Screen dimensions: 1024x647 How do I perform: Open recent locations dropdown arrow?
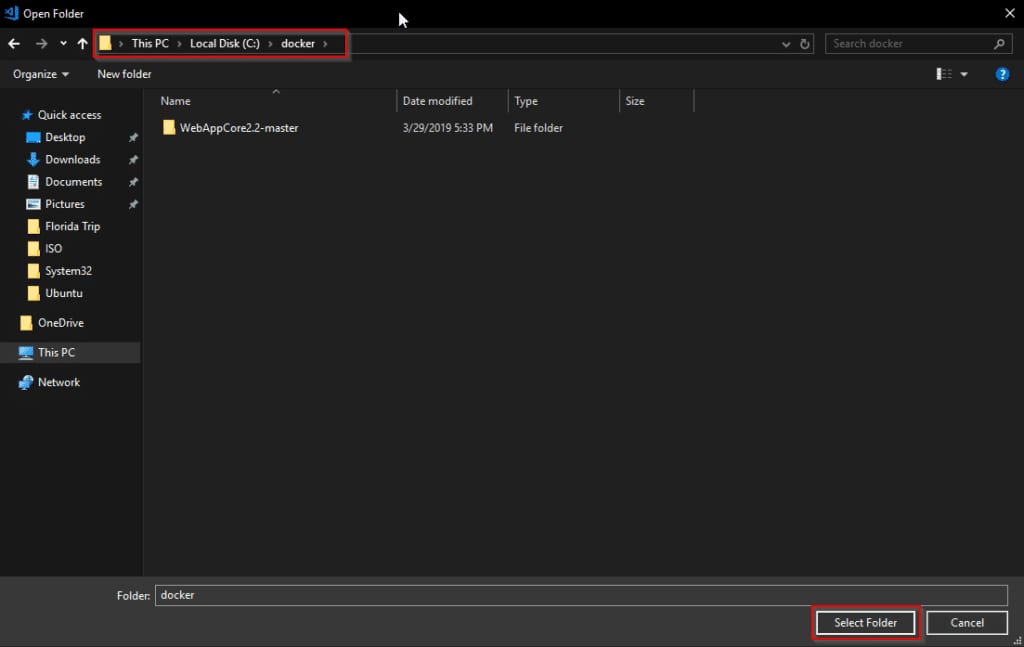tap(63, 44)
